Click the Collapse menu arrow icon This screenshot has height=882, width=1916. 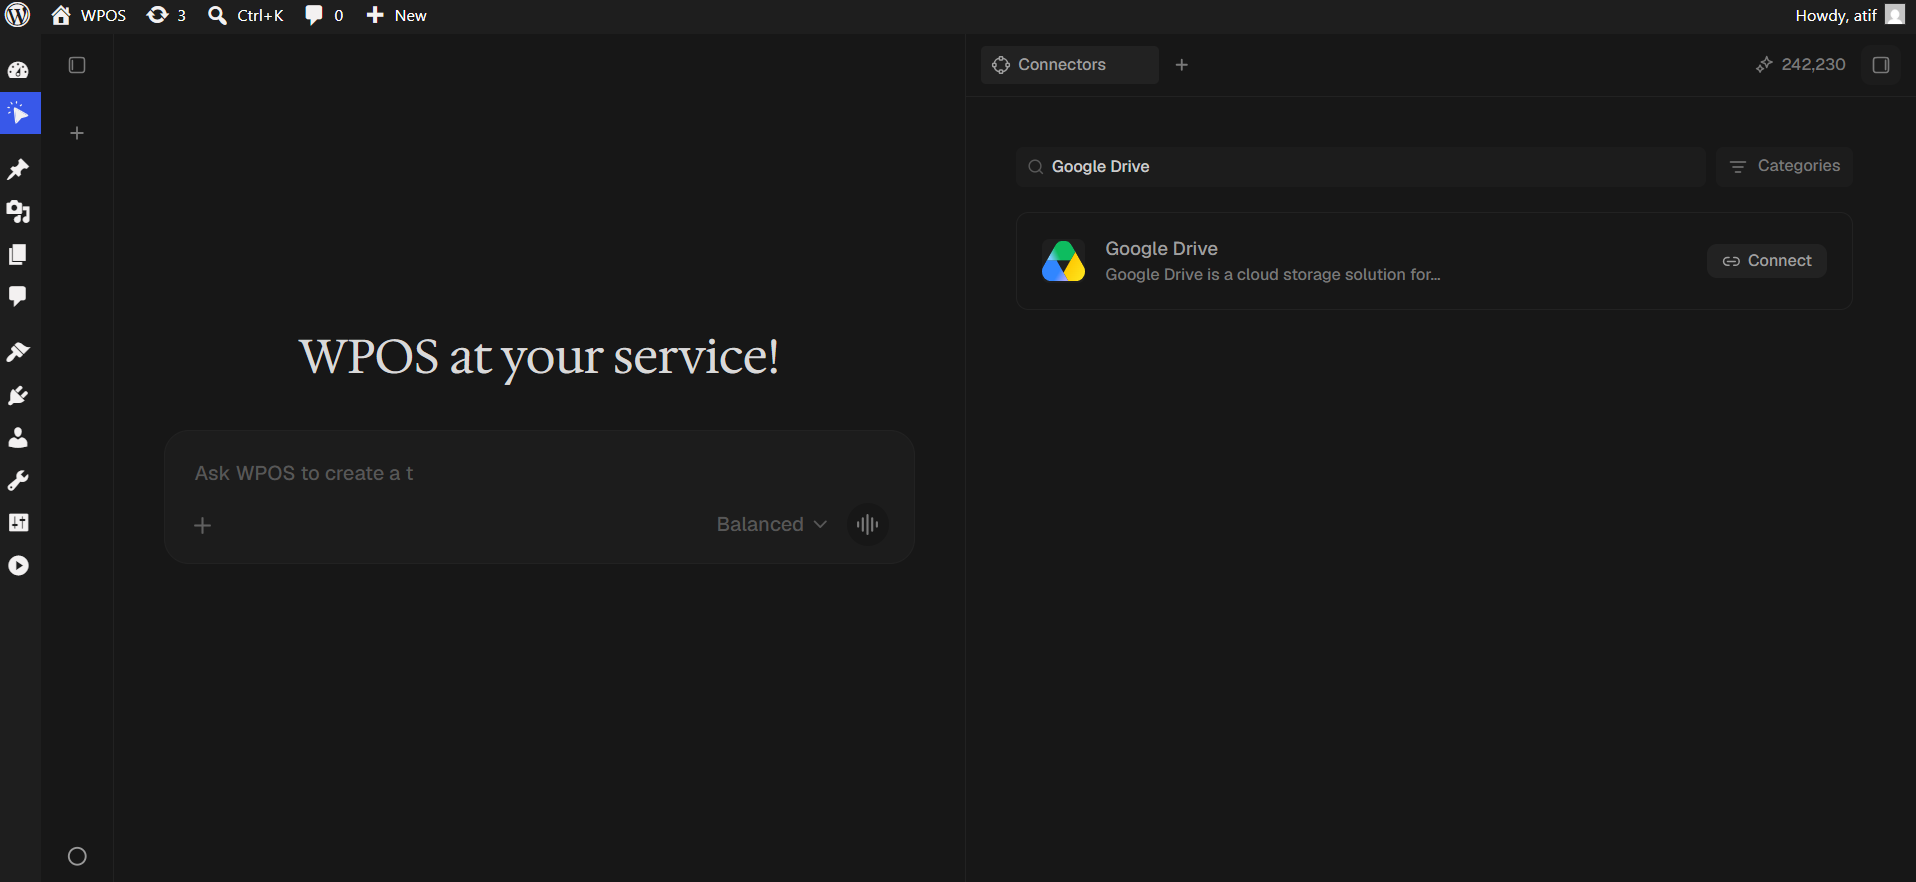[x=18, y=566]
